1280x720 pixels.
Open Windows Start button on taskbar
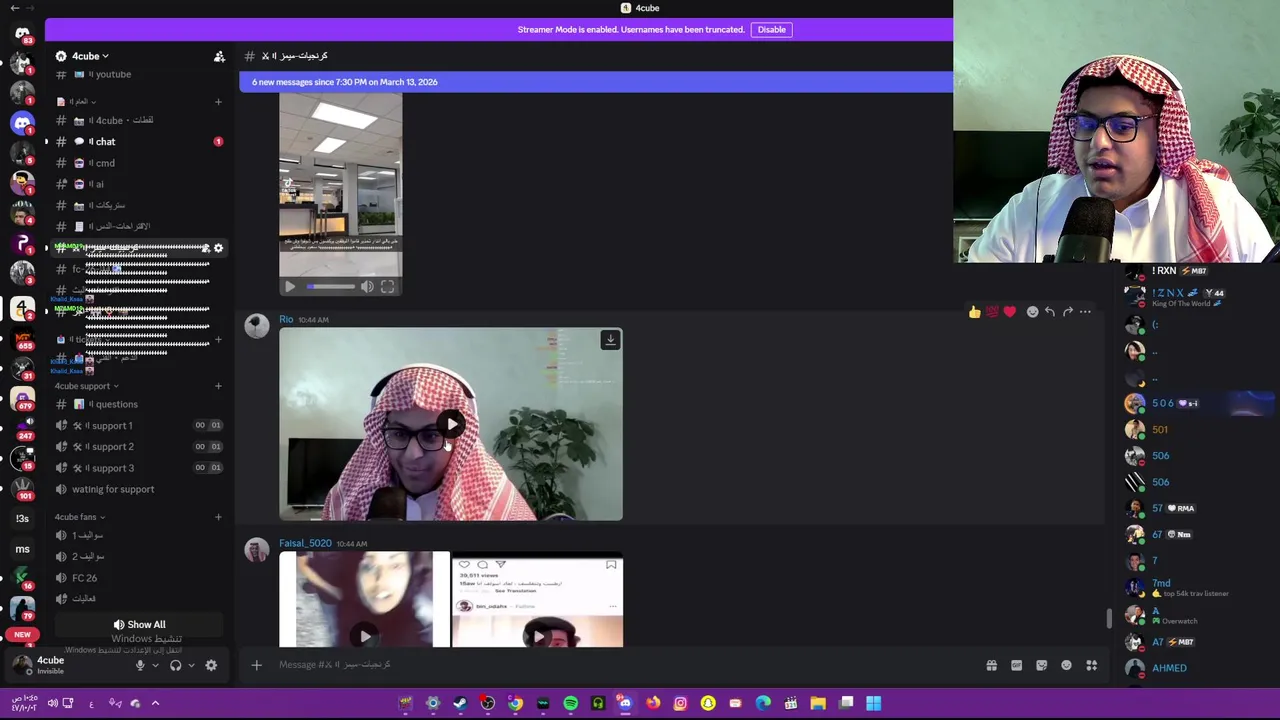[x=873, y=703]
